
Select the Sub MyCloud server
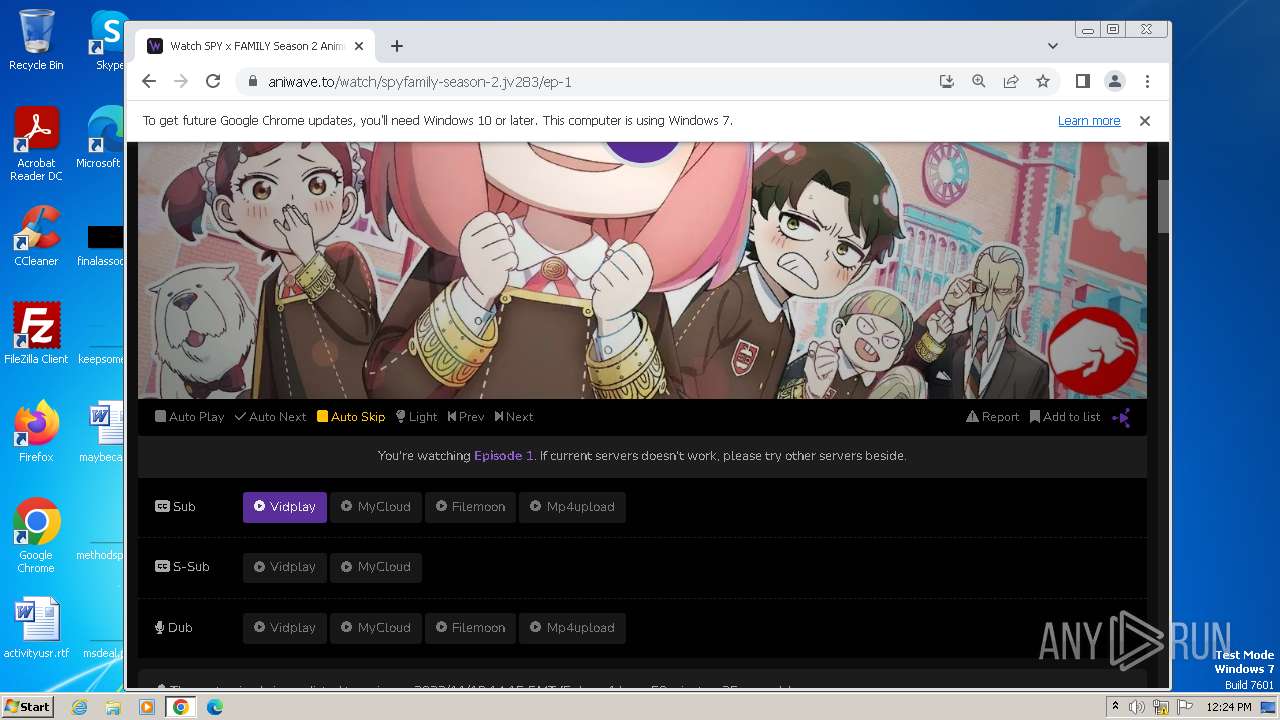click(x=376, y=507)
